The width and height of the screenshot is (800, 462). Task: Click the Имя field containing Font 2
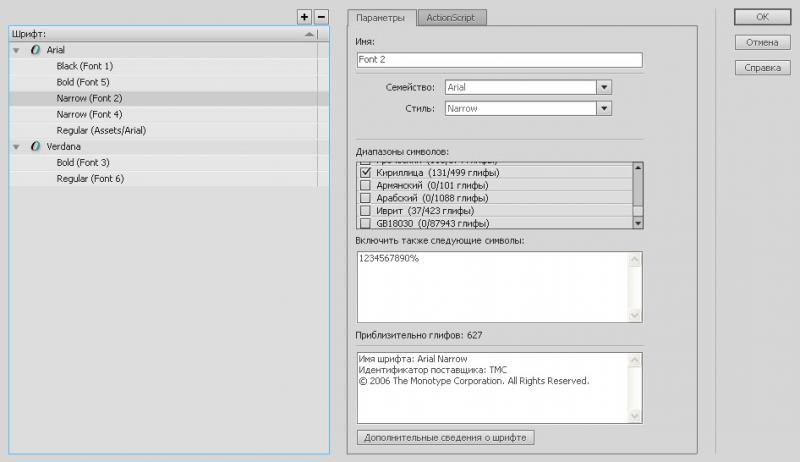[499, 60]
